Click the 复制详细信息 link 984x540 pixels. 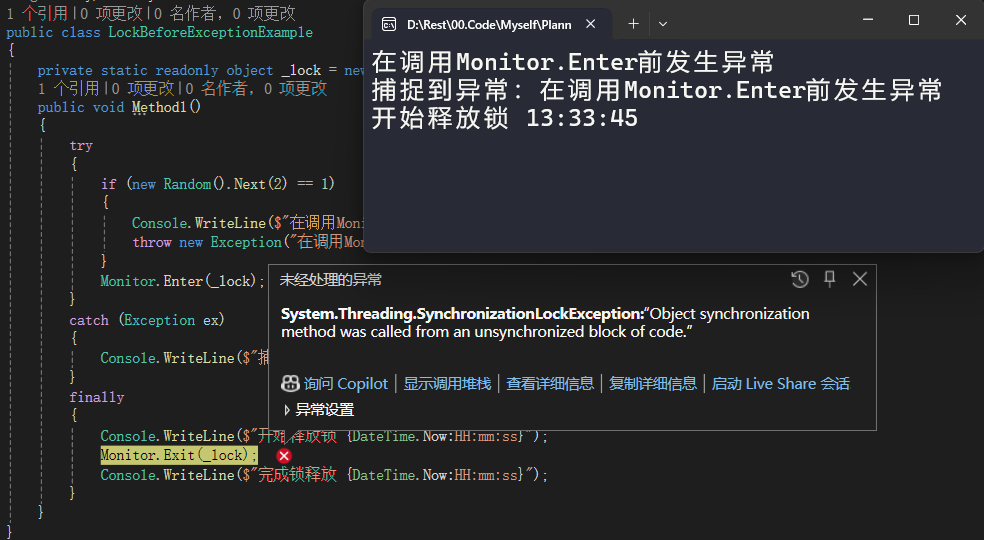click(x=653, y=384)
